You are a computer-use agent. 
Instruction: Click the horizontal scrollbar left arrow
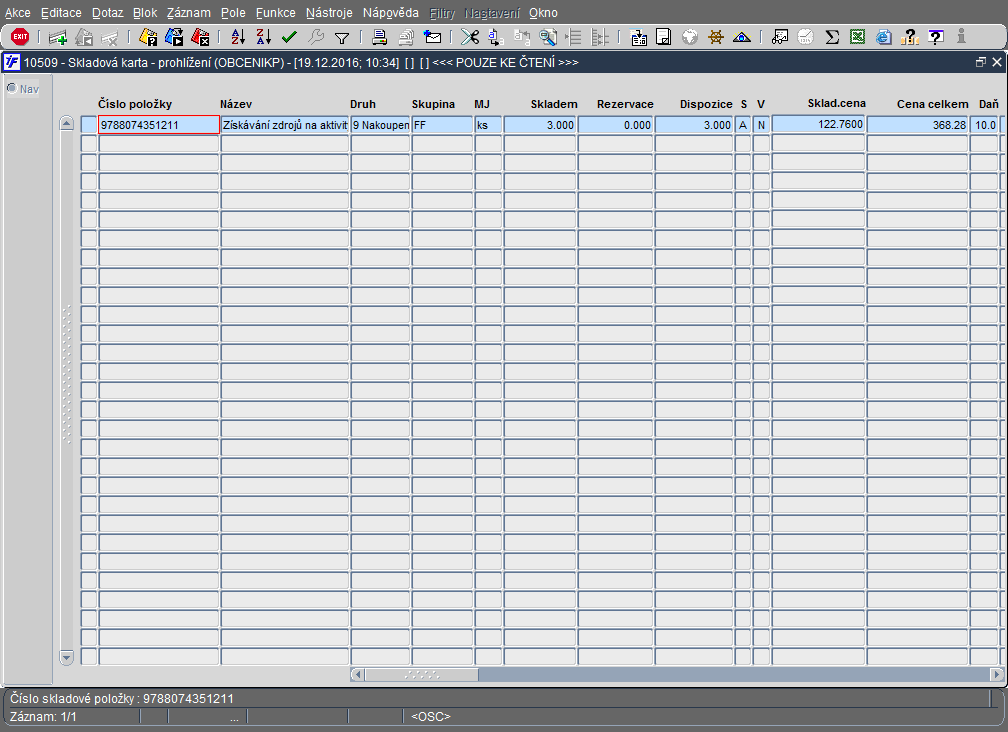357,675
